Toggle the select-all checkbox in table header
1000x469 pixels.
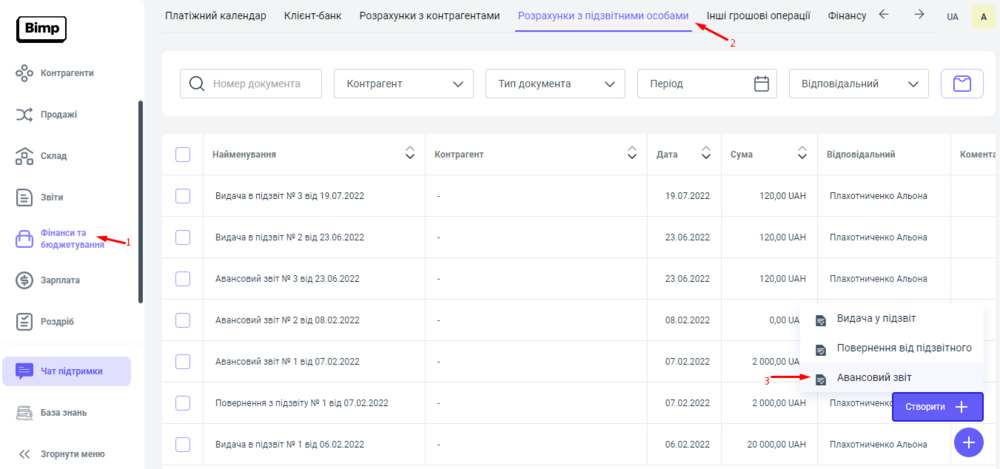click(x=183, y=154)
